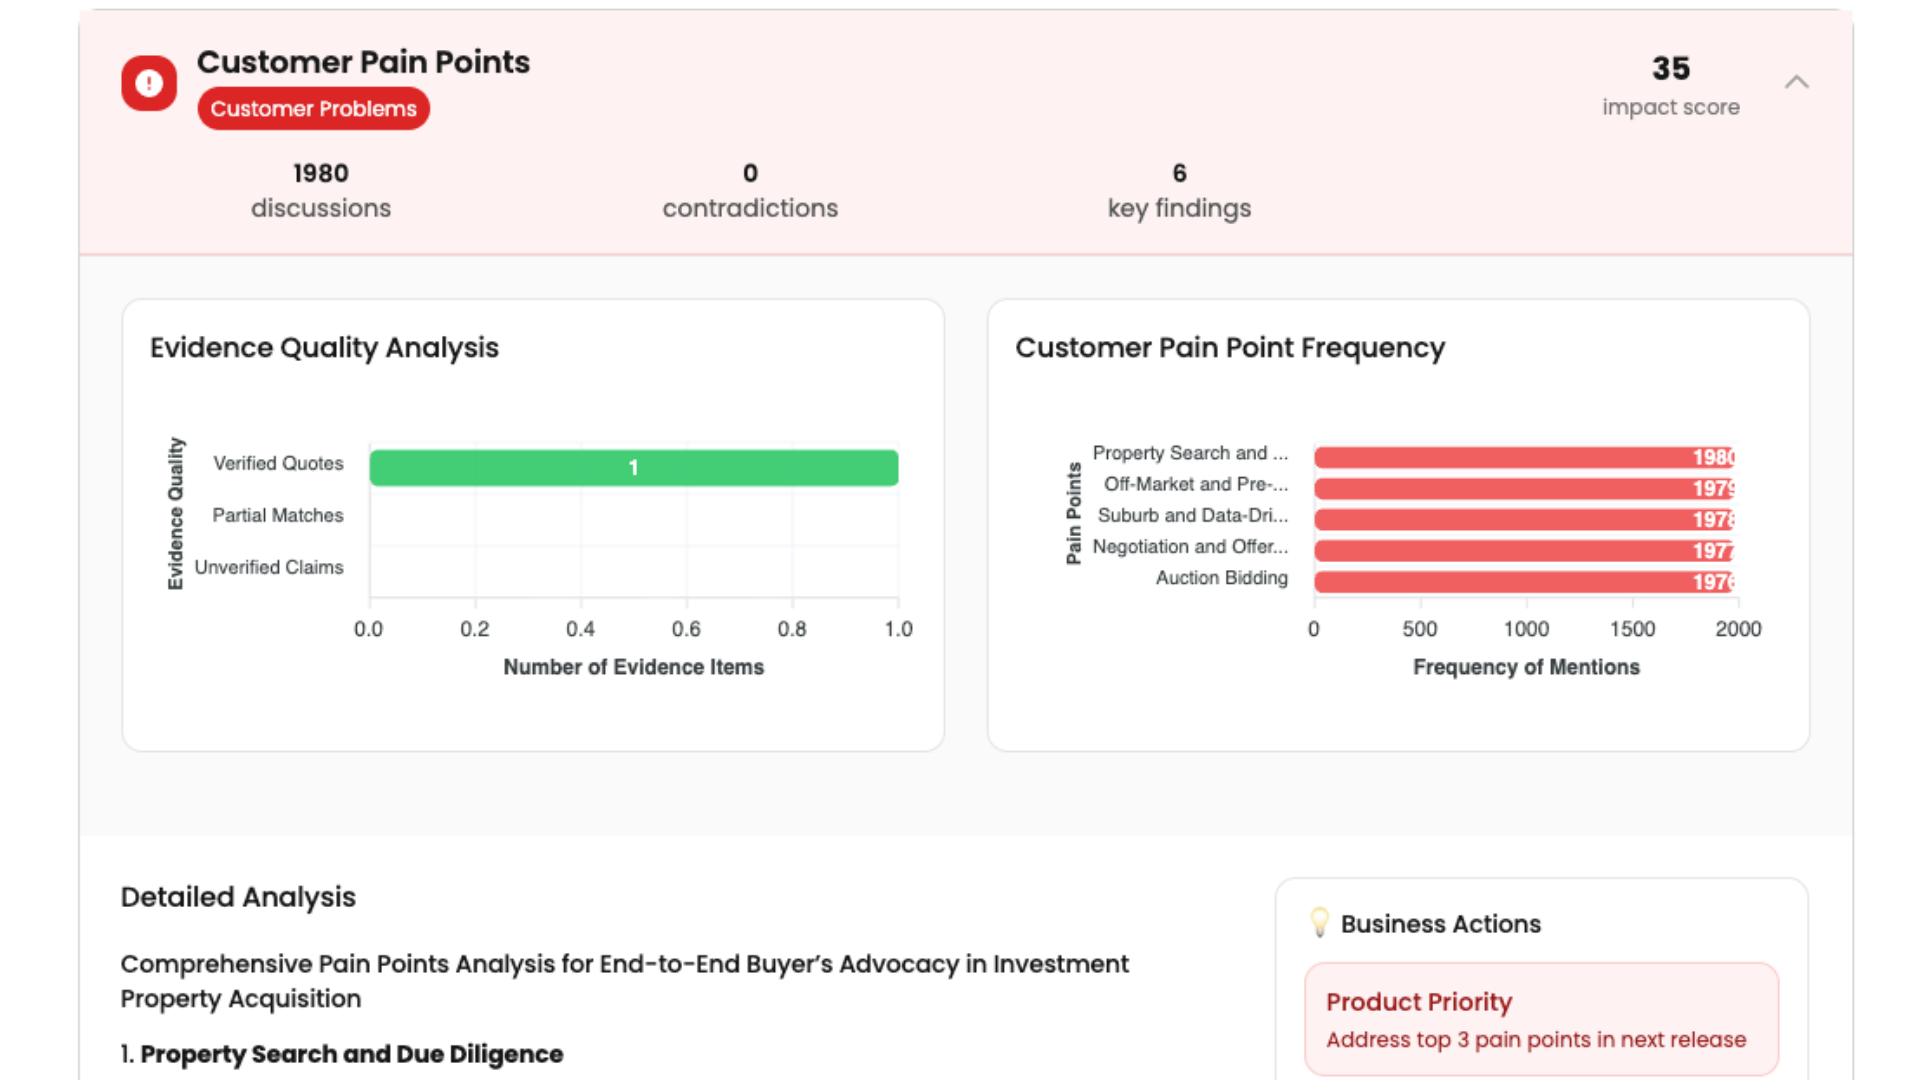
Task: Open the Product Priority action card
Action: (x=1540, y=1019)
